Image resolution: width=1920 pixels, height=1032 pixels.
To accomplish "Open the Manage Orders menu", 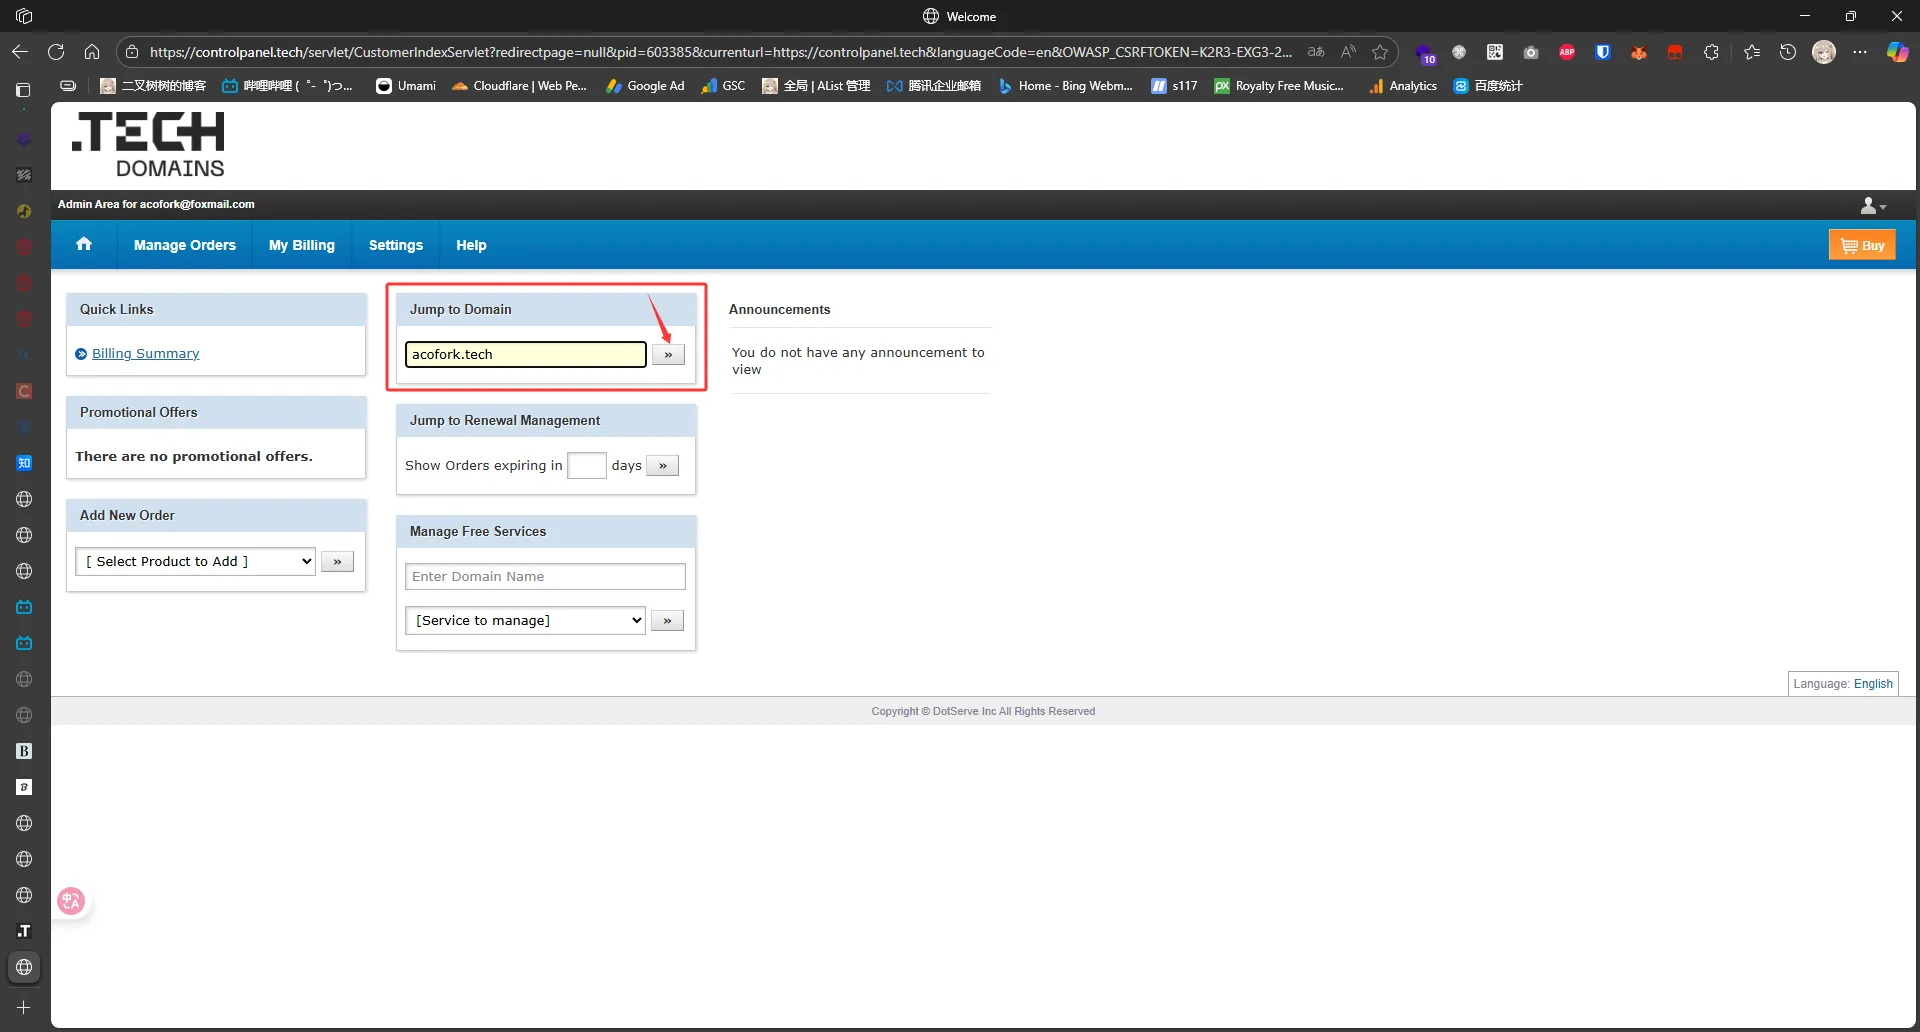I will [x=185, y=245].
